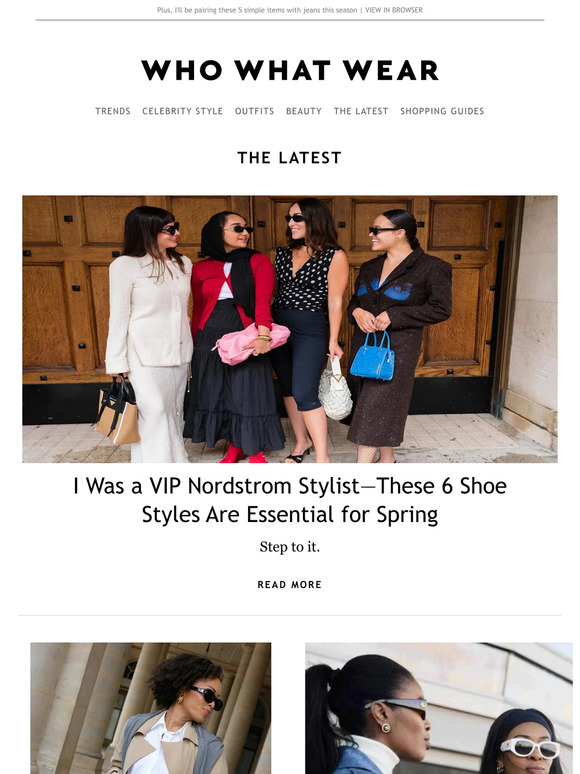Click the preheader text about pairing jeans

tap(257, 10)
